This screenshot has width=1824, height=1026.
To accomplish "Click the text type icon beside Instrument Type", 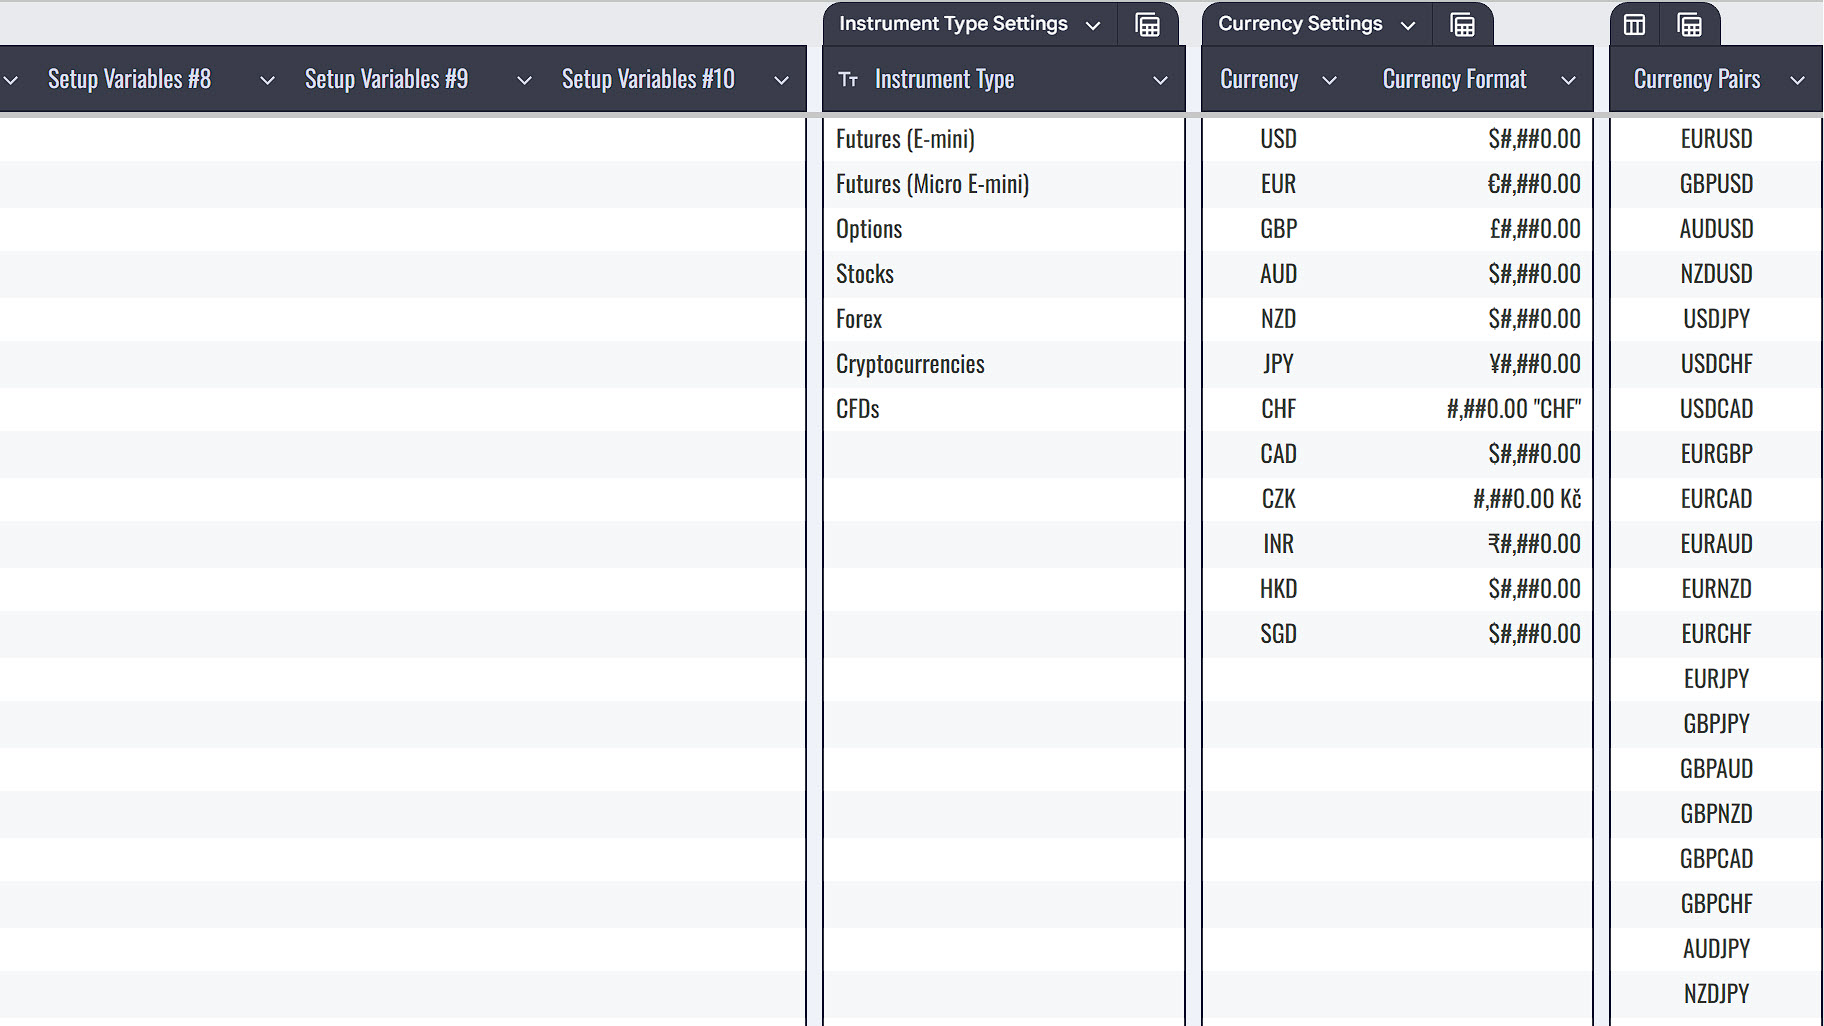I will [848, 80].
